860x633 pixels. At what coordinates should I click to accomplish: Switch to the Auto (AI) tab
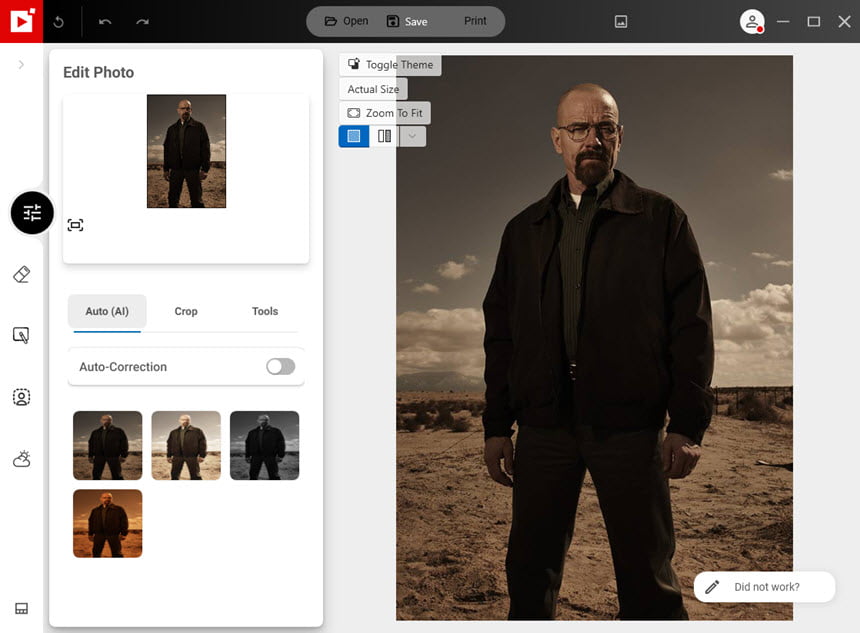tap(107, 311)
